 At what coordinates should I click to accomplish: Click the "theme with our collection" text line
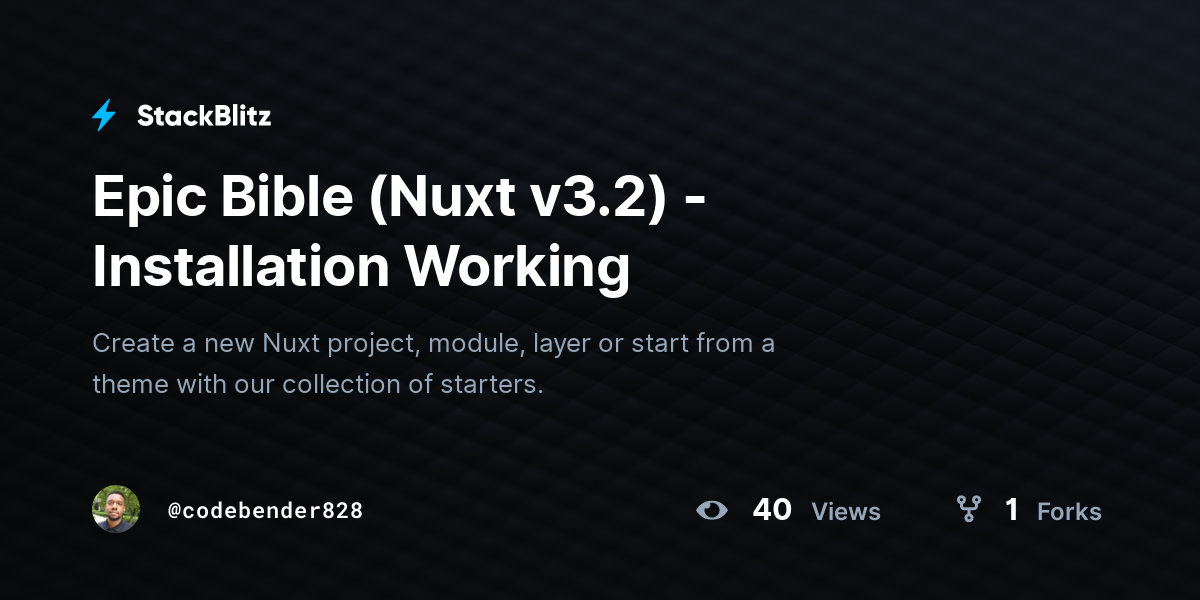click(318, 384)
